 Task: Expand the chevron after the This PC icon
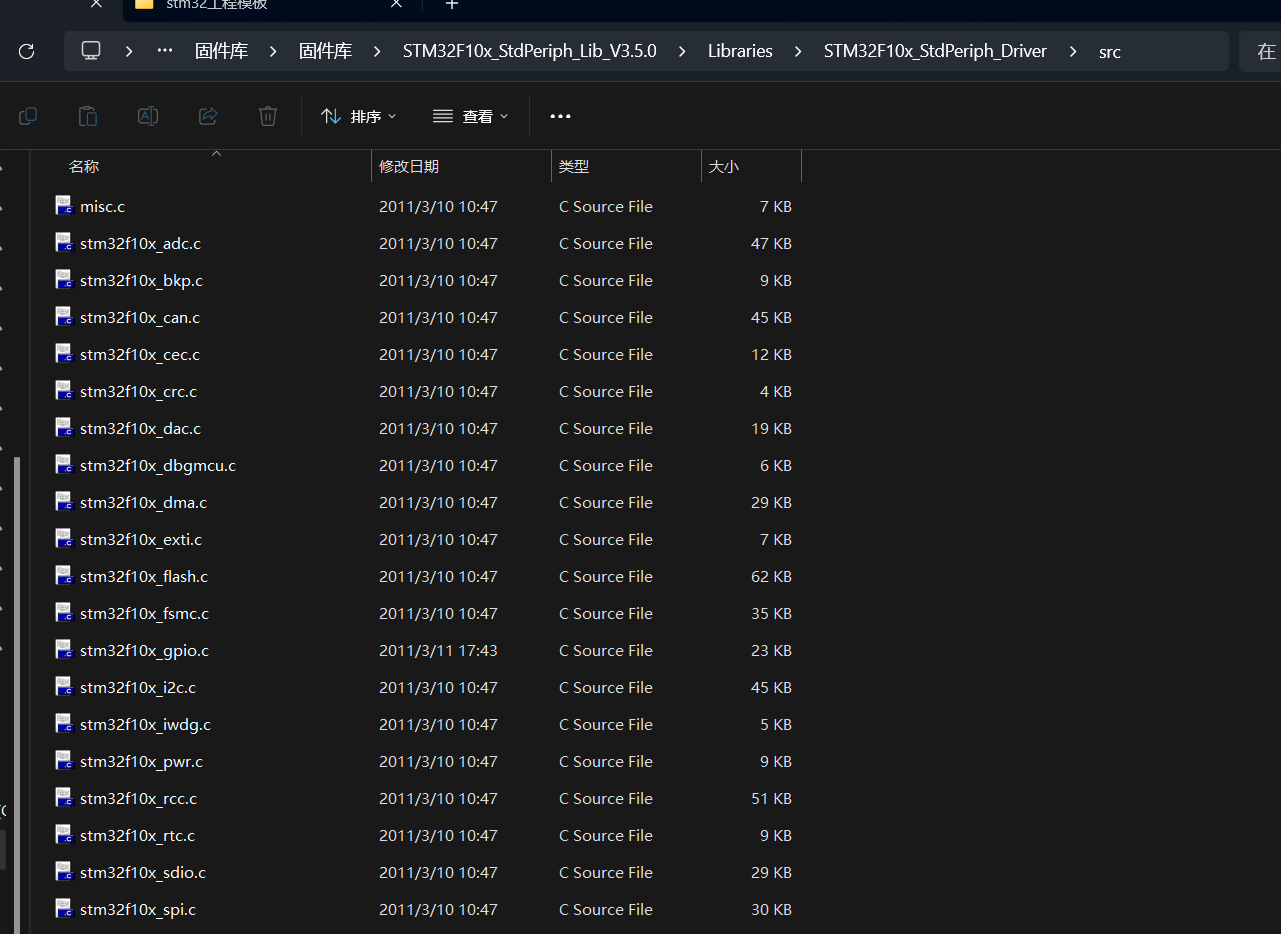tap(129, 51)
